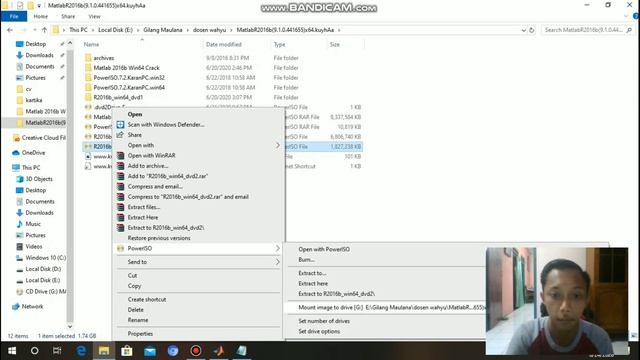The width and height of the screenshot is (640, 360).
Task: Open the quick access toolbar dropdown
Action: 39,6
